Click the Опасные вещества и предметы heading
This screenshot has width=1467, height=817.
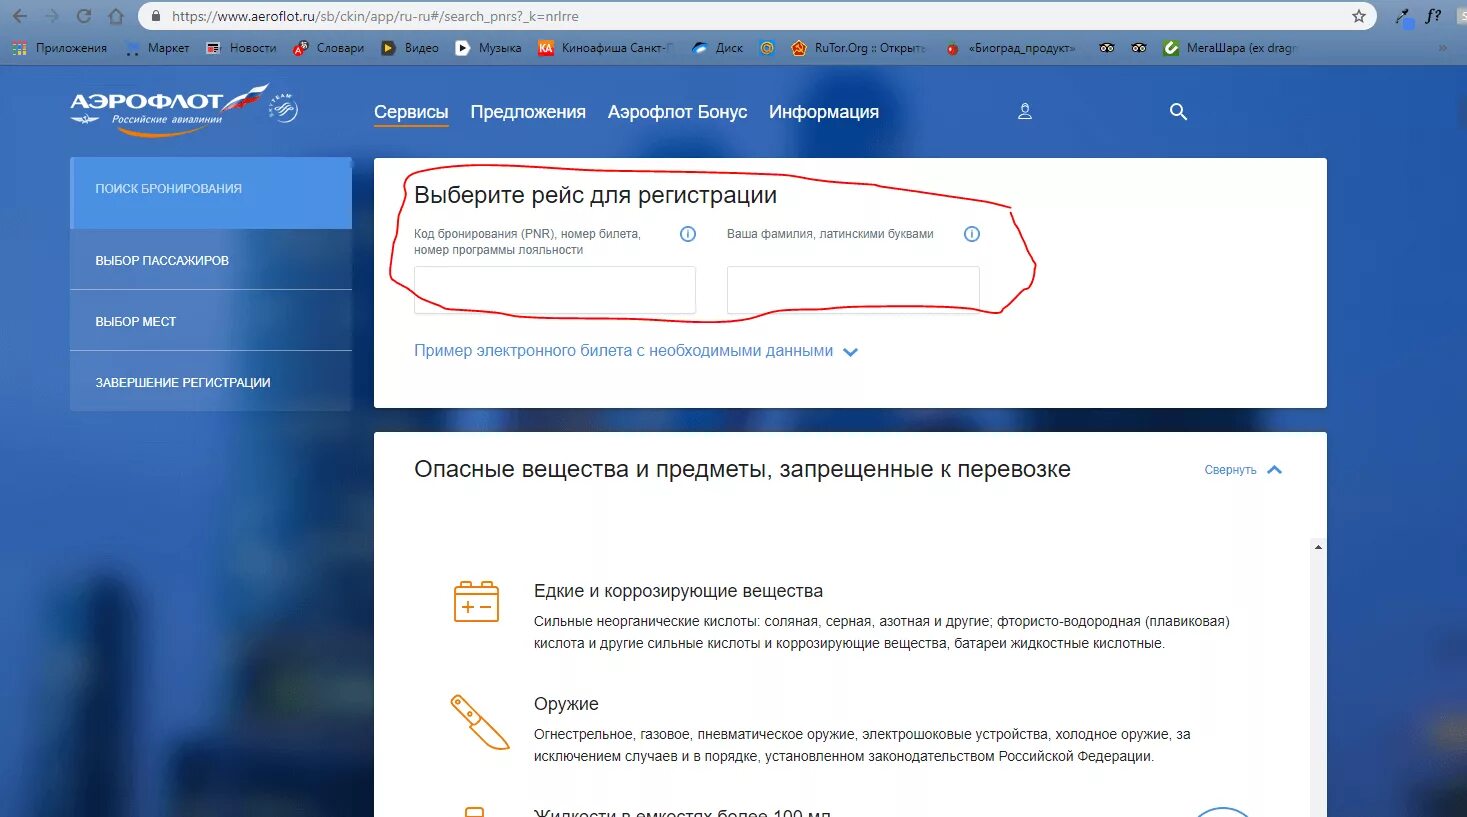742,469
